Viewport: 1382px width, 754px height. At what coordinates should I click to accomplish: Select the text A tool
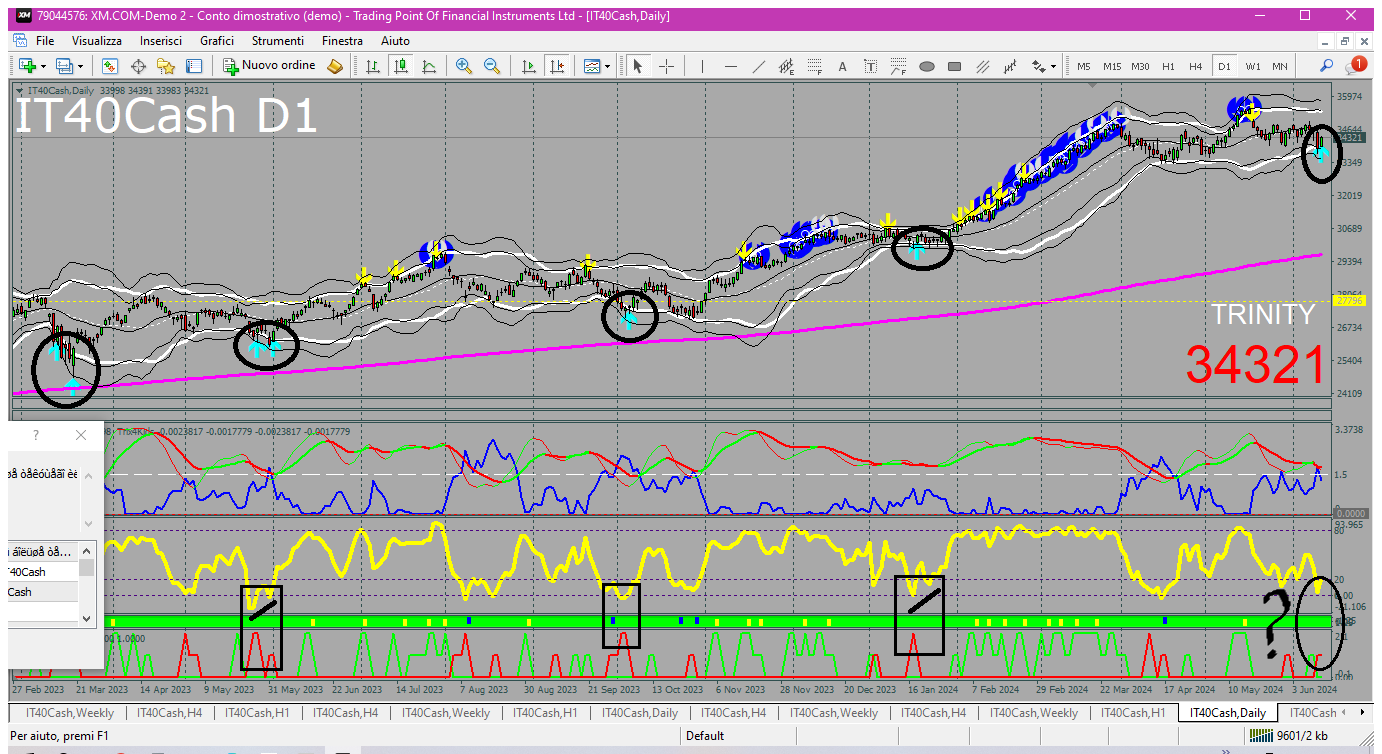pyautogui.click(x=843, y=66)
